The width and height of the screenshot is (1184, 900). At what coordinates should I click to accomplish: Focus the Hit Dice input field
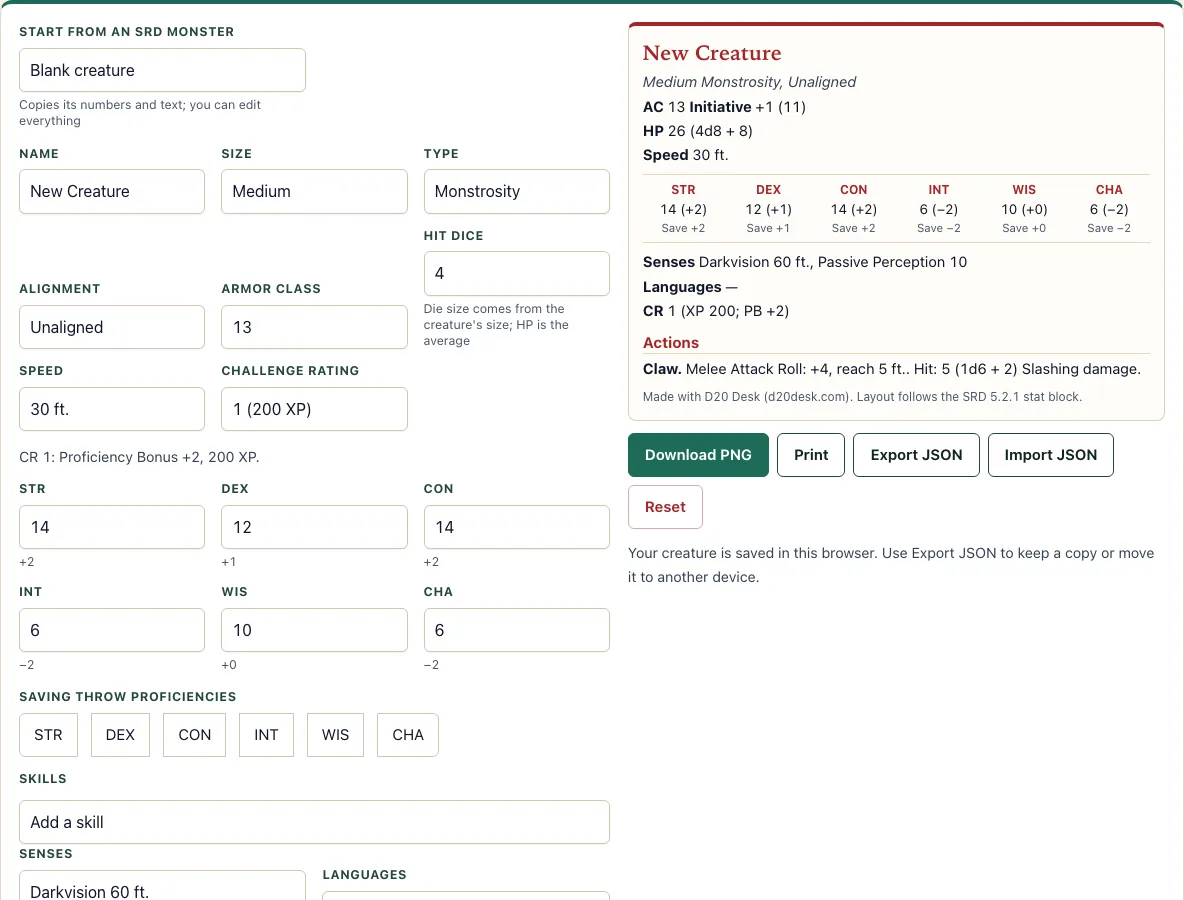516,273
